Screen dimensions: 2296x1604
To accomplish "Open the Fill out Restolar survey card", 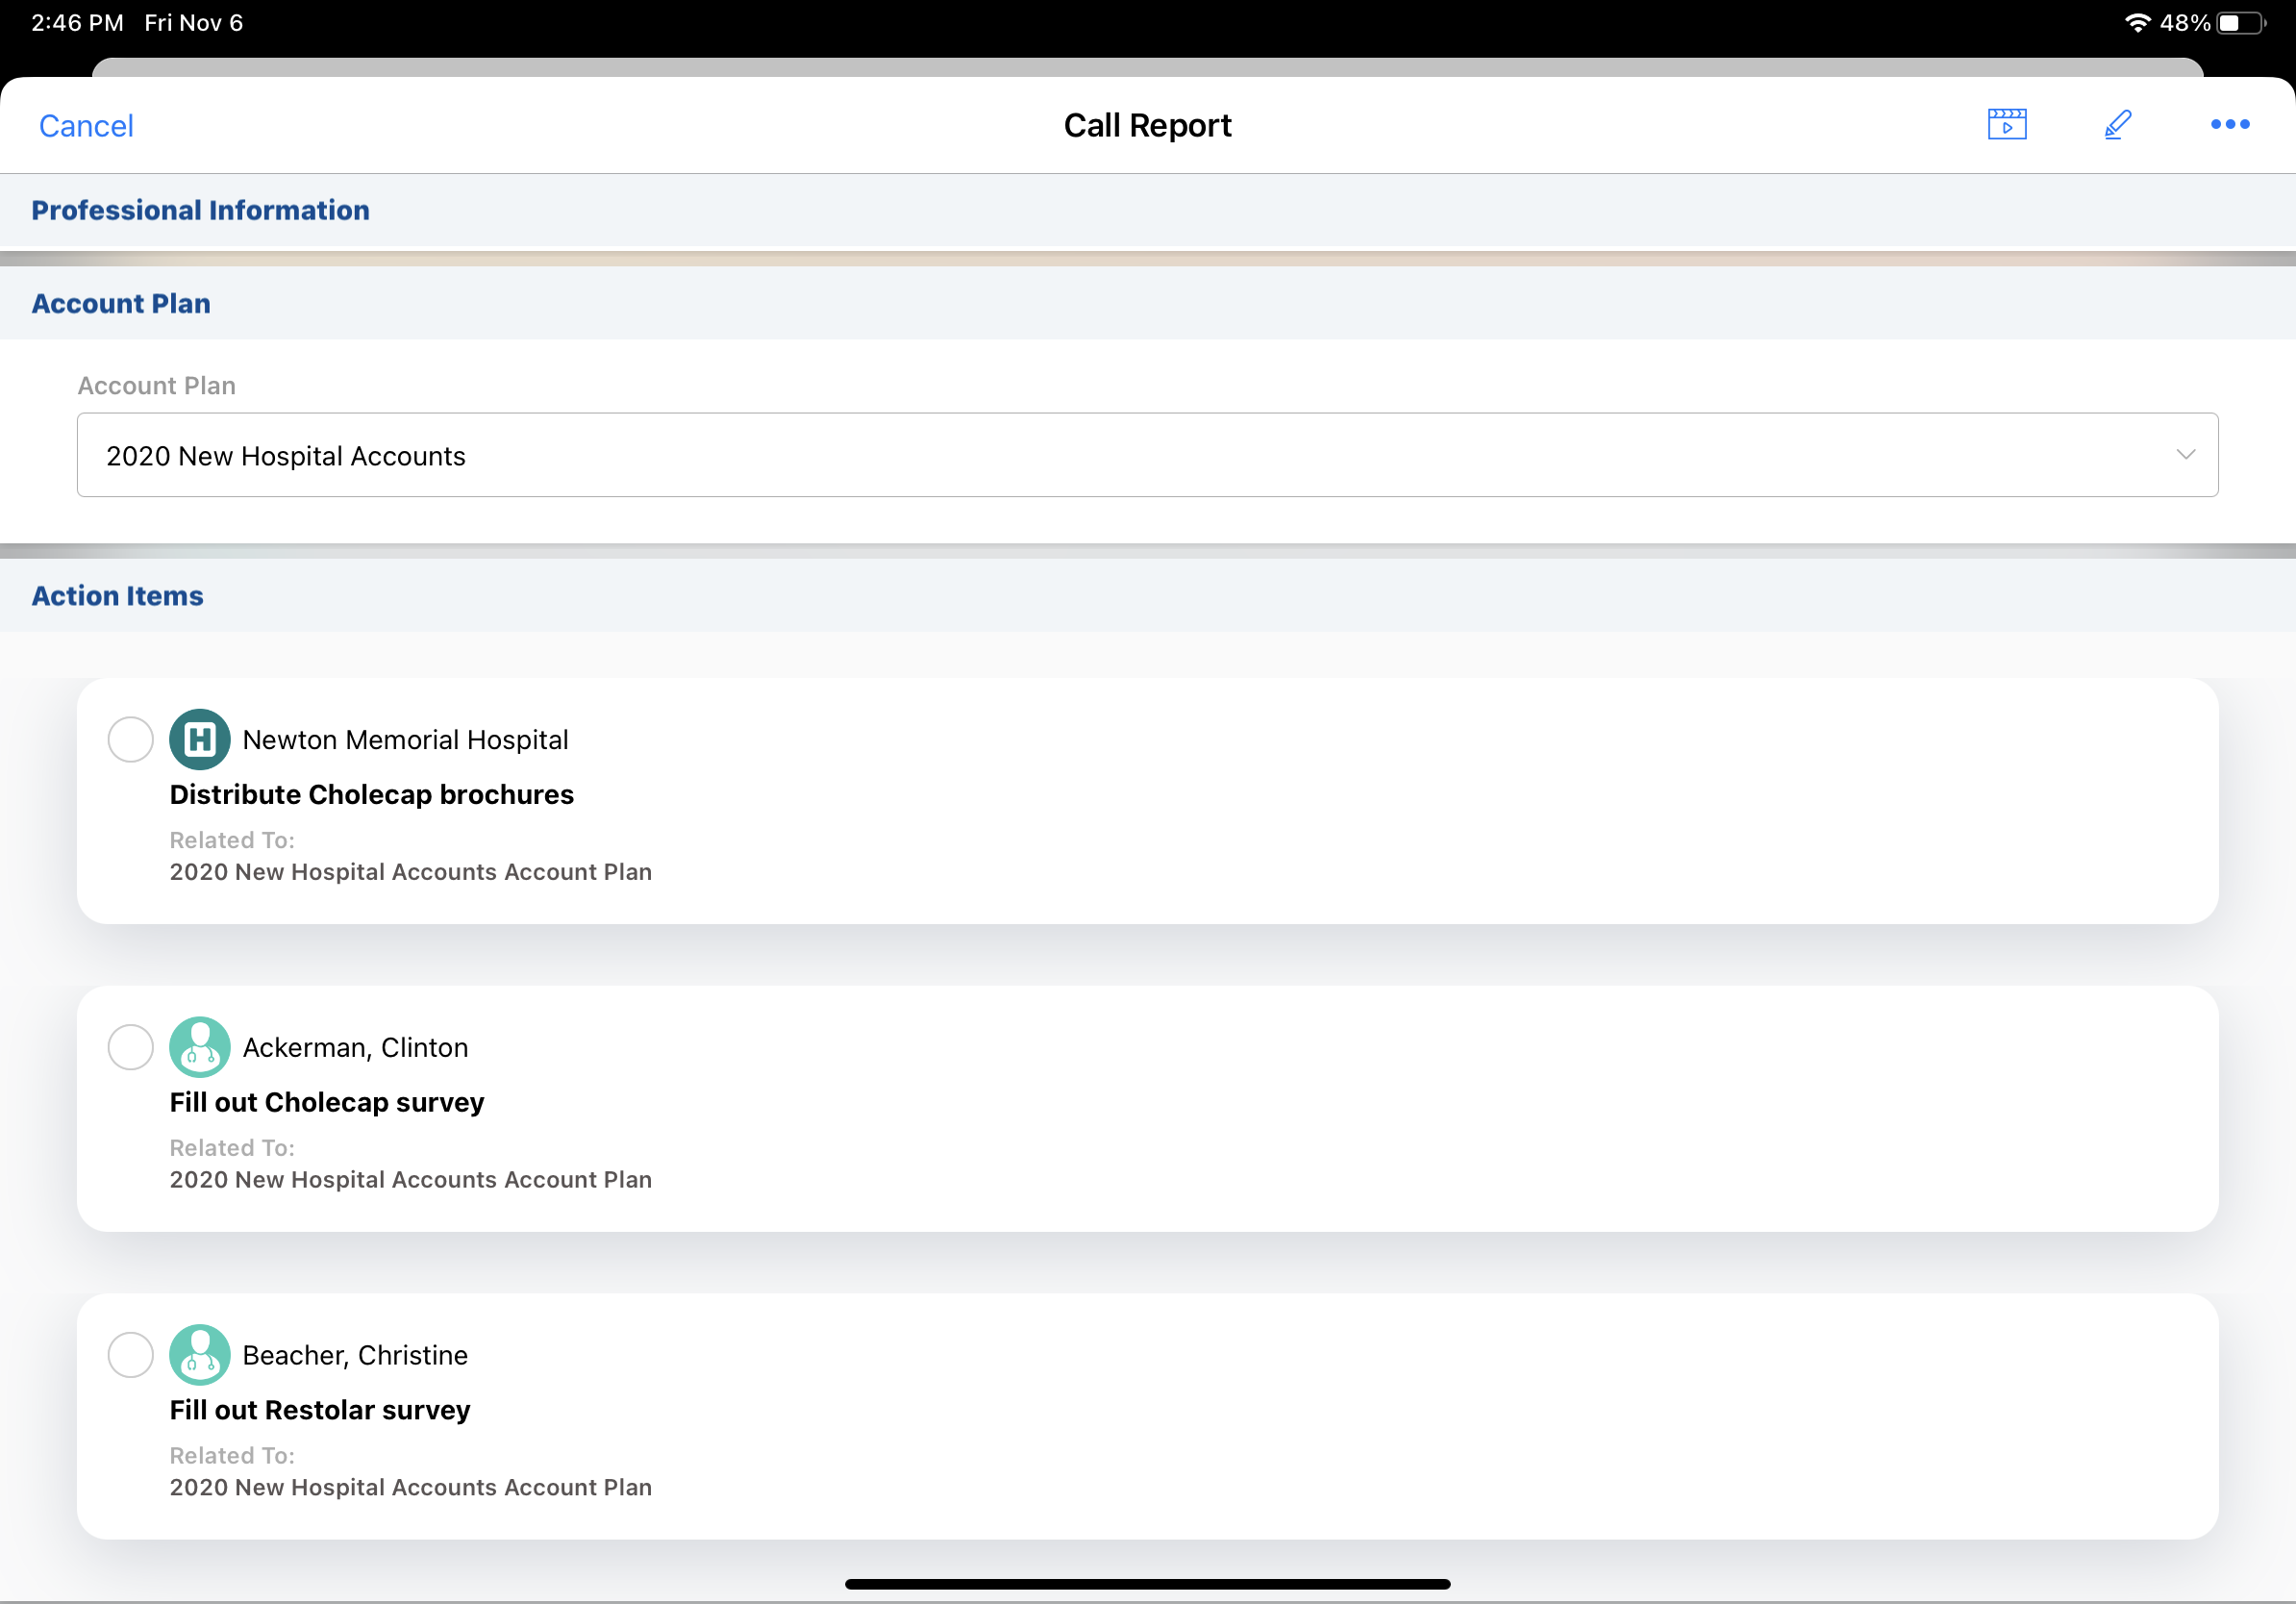I will click(x=319, y=1409).
